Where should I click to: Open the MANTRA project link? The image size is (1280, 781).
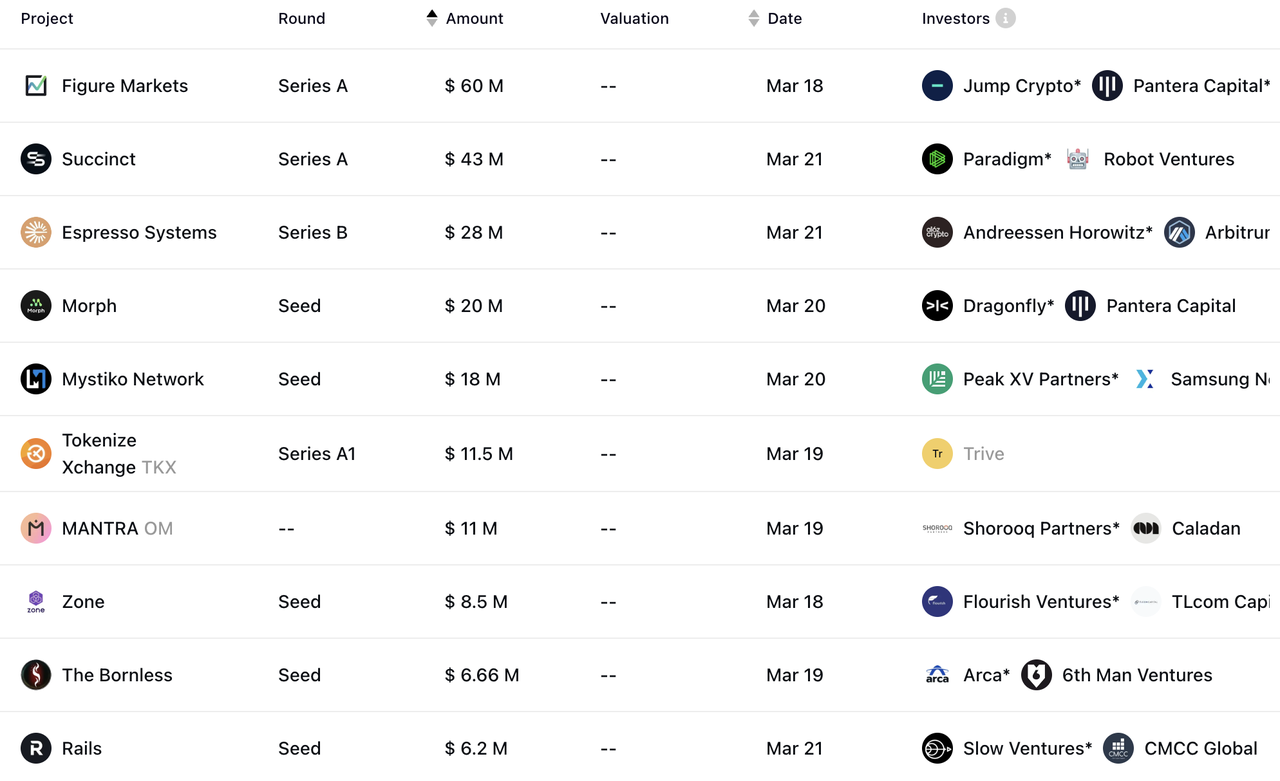point(100,528)
